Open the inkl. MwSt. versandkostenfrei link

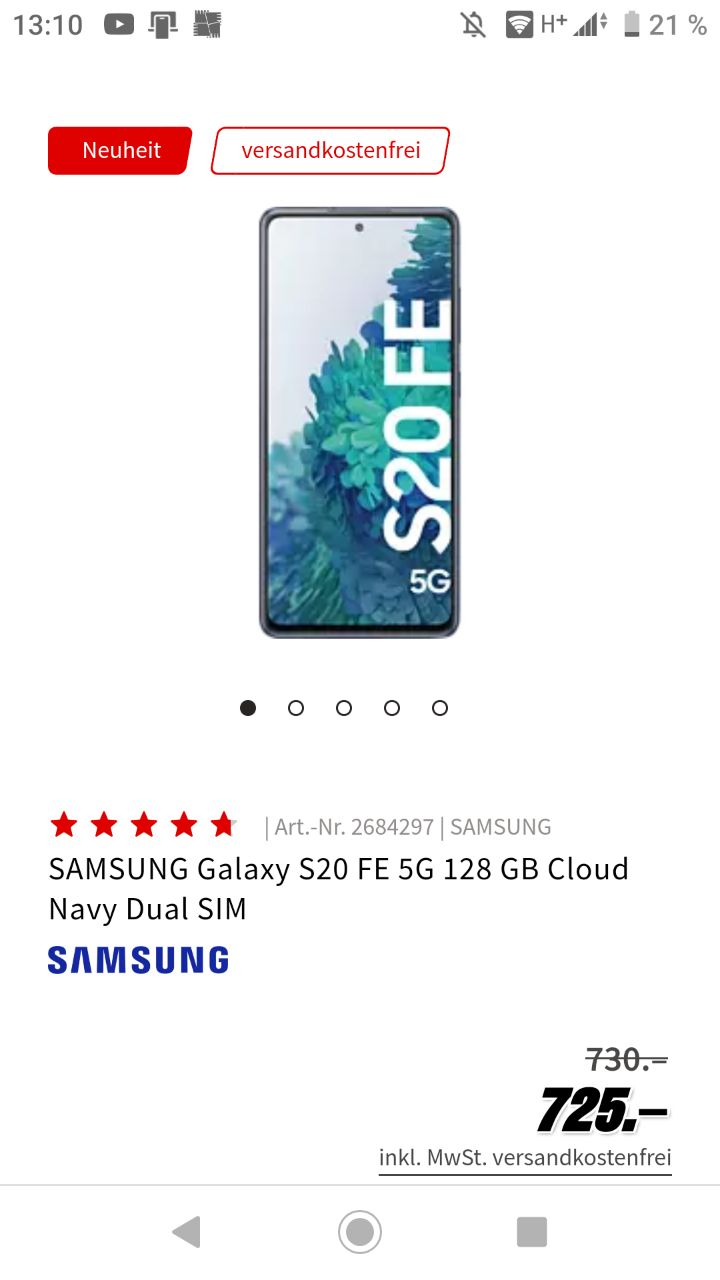[x=525, y=1158]
